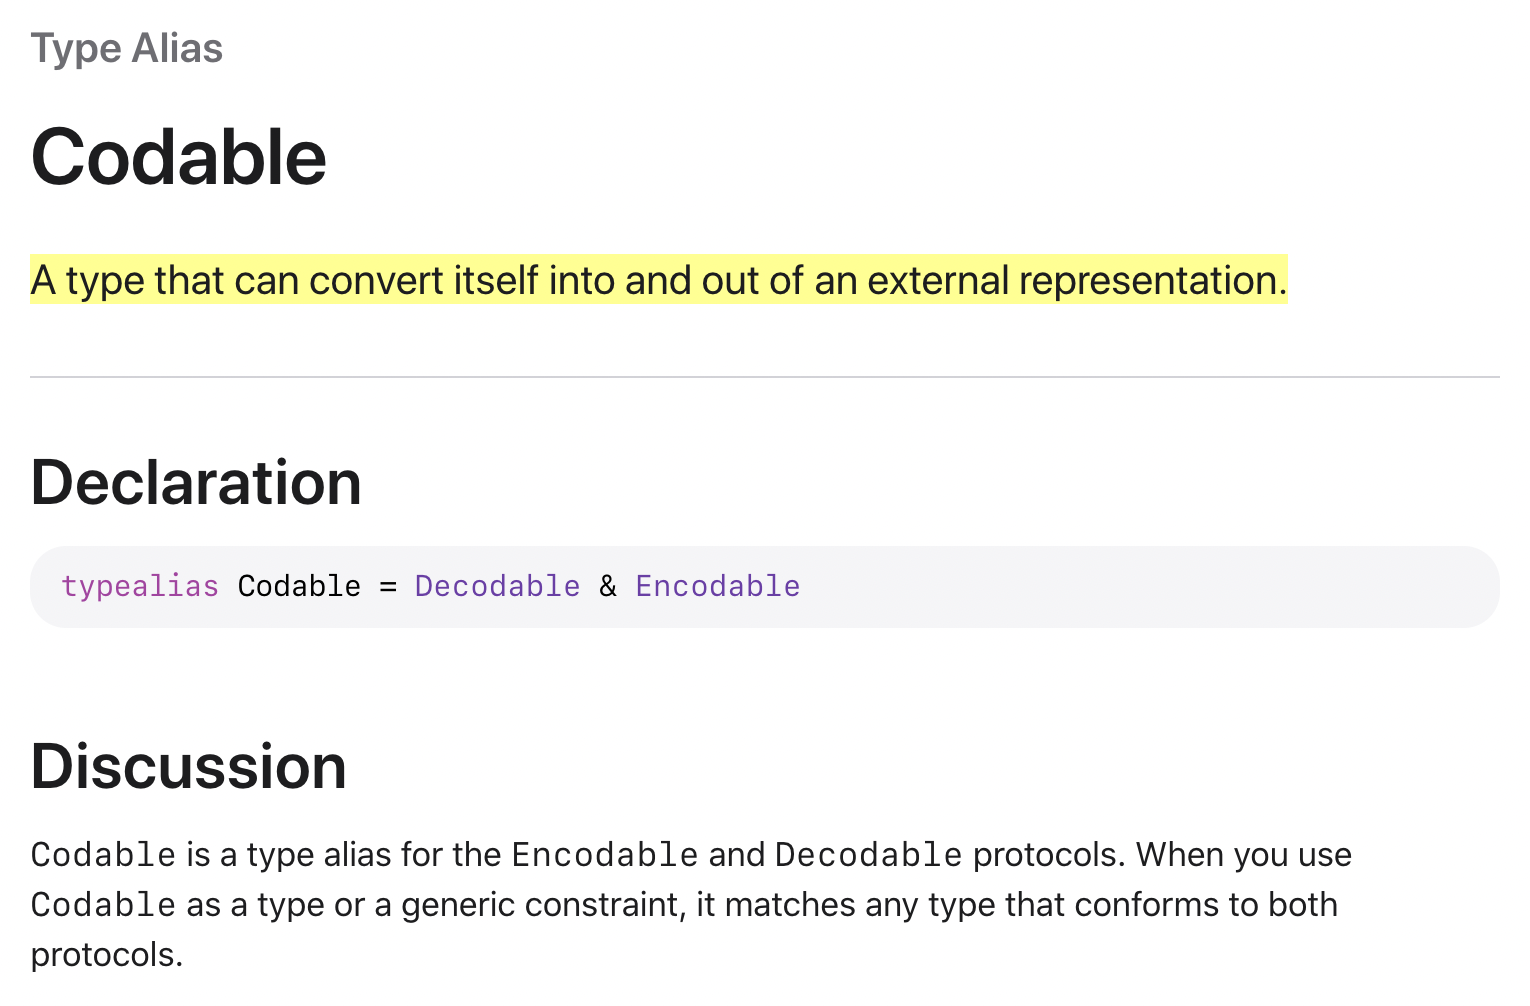Viewport: 1530px width, 1006px height.
Task: Click the Discussion section heading
Action: pyautogui.click(x=188, y=767)
